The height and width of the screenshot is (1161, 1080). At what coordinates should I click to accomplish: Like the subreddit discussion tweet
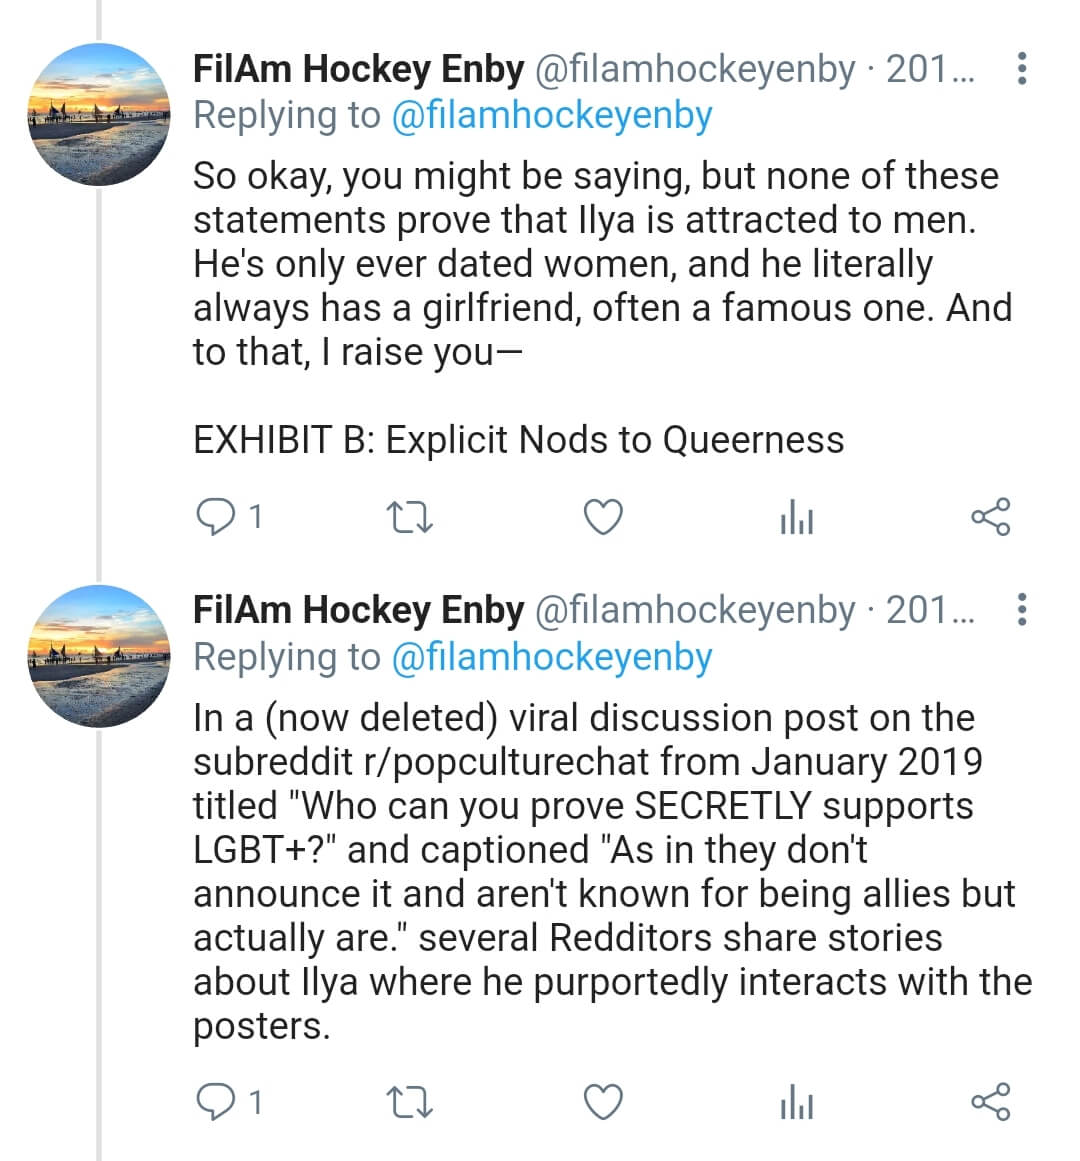(x=603, y=1102)
